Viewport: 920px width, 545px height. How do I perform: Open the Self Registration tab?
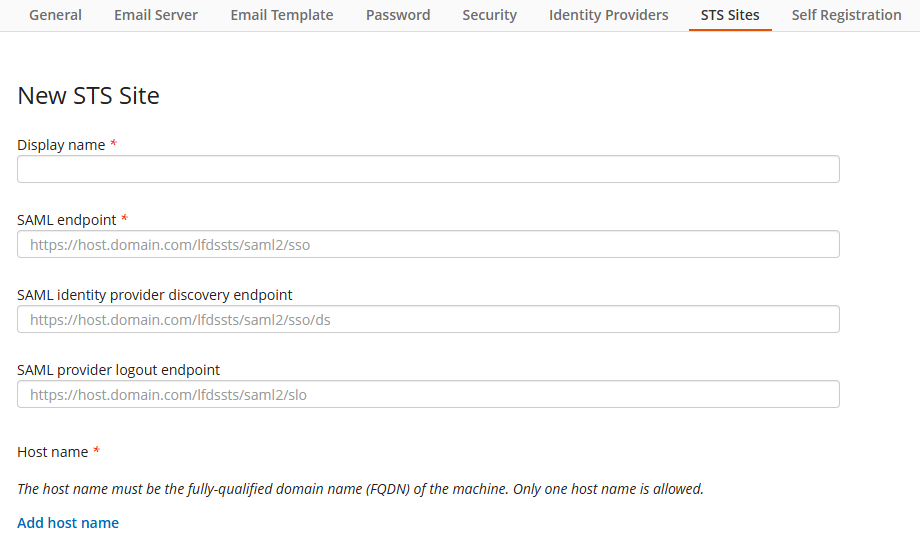coord(846,15)
